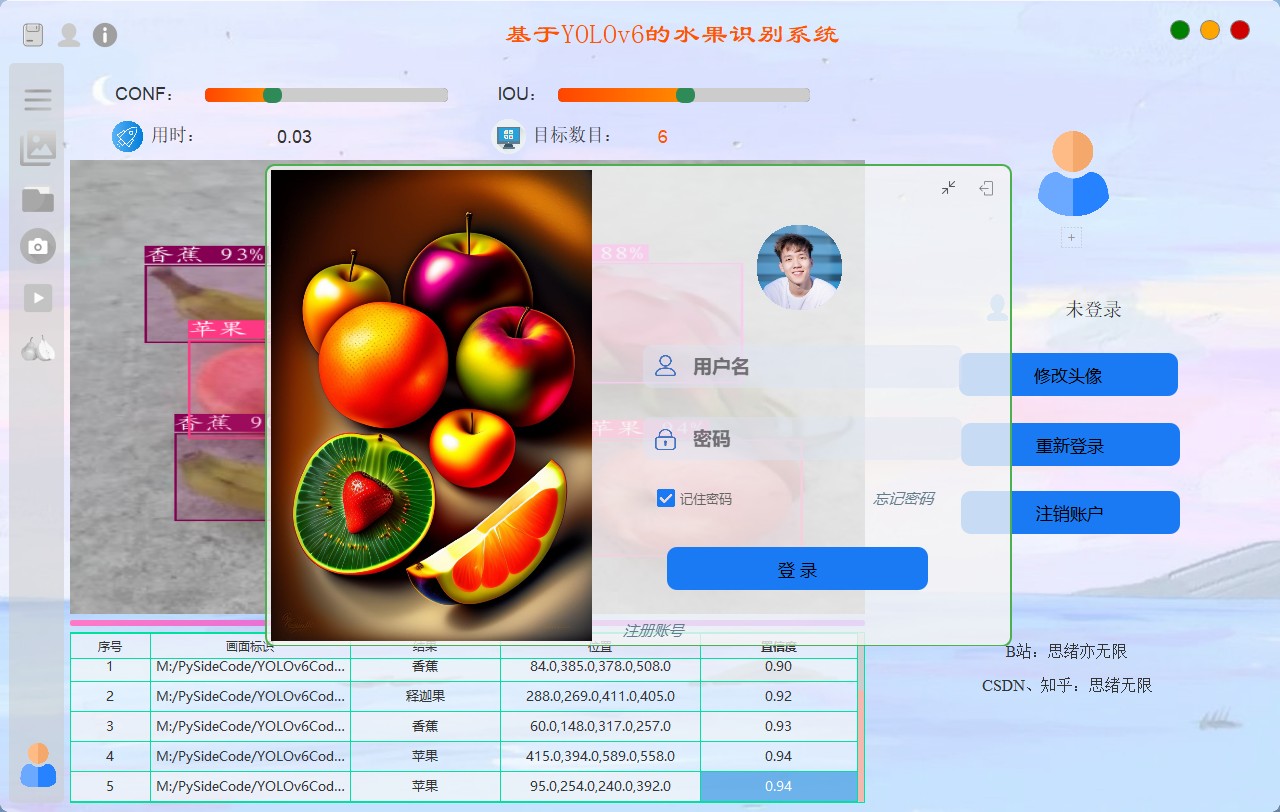Viewport: 1280px width, 812px height.
Task: Choose video detection play icon in sidebar
Action: pos(38,297)
